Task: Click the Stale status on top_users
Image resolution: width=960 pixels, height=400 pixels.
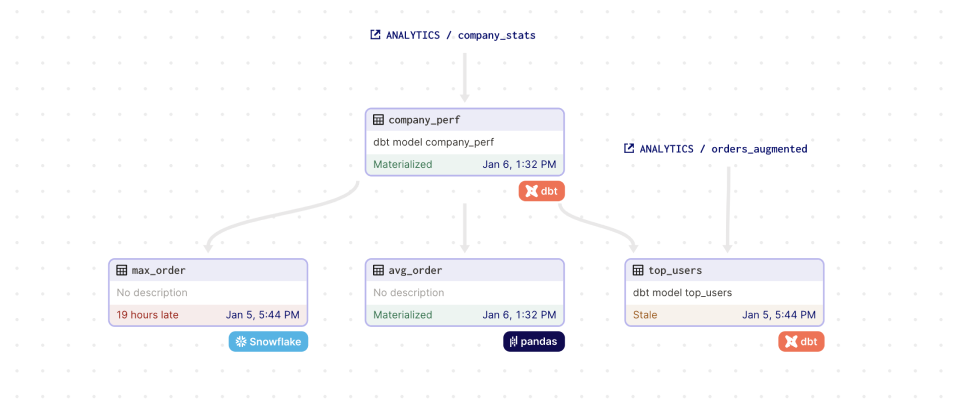Action: [x=645, y=314]
